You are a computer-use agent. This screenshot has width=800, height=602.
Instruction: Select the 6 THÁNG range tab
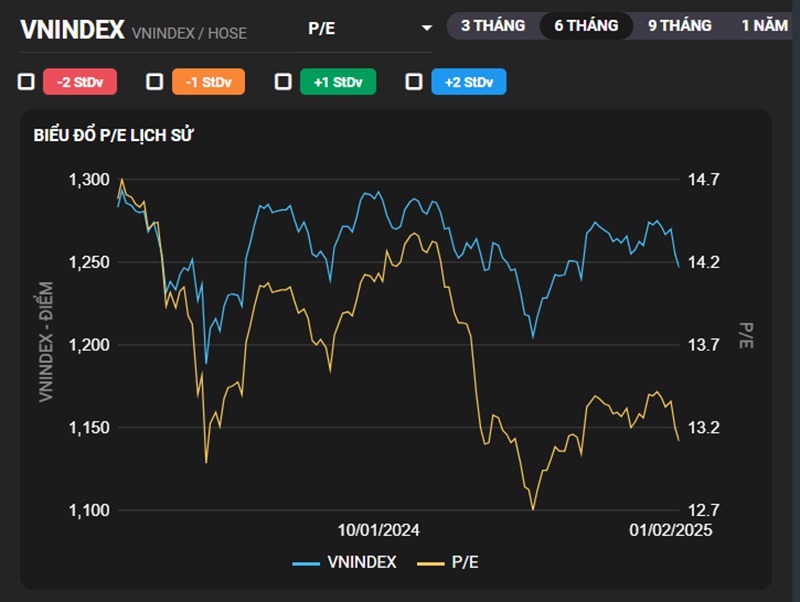(x=586, y=26)
